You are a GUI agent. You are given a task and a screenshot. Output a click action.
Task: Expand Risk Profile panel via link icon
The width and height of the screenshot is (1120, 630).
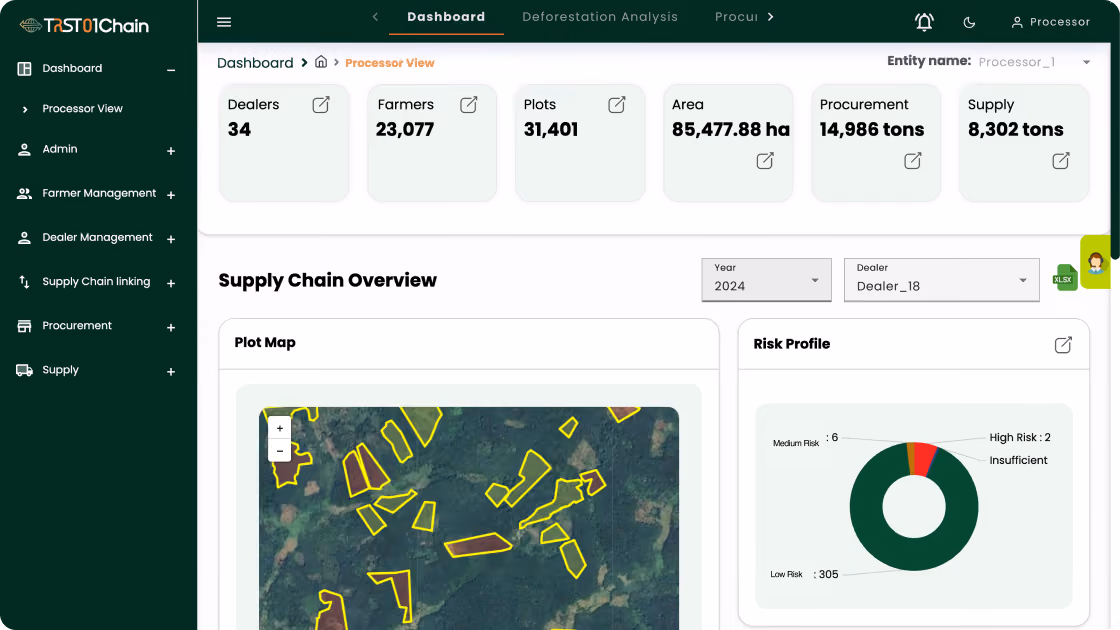[1063, 345]
